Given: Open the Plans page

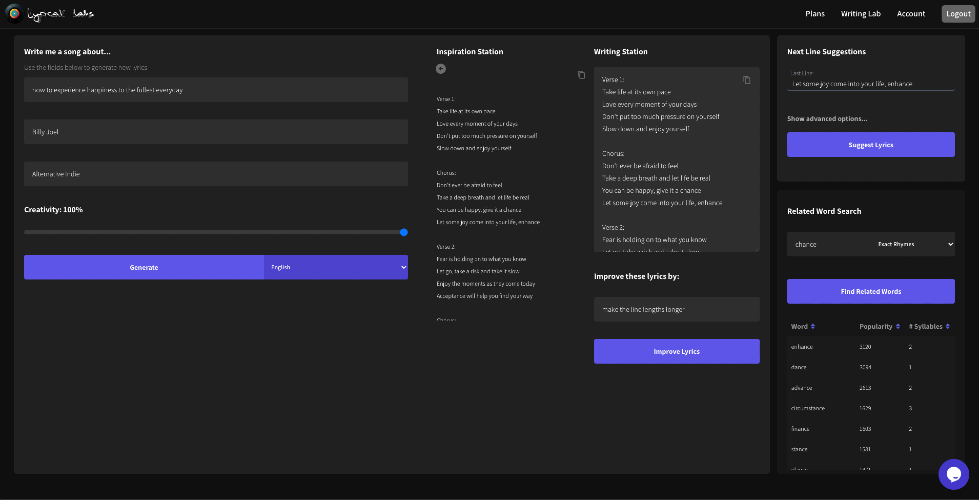Looking at the screenshot, I should click(815, 14).
